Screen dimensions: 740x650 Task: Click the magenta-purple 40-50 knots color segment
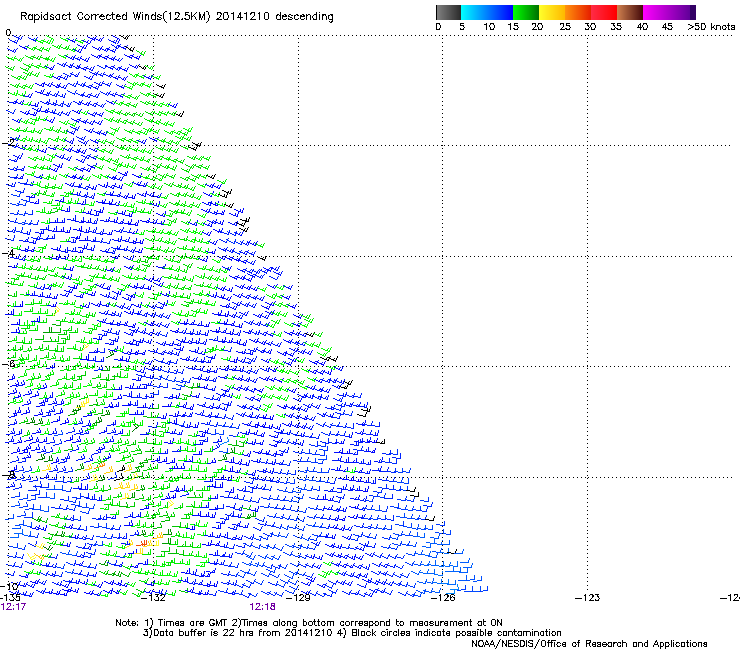[x=669, y=12]
